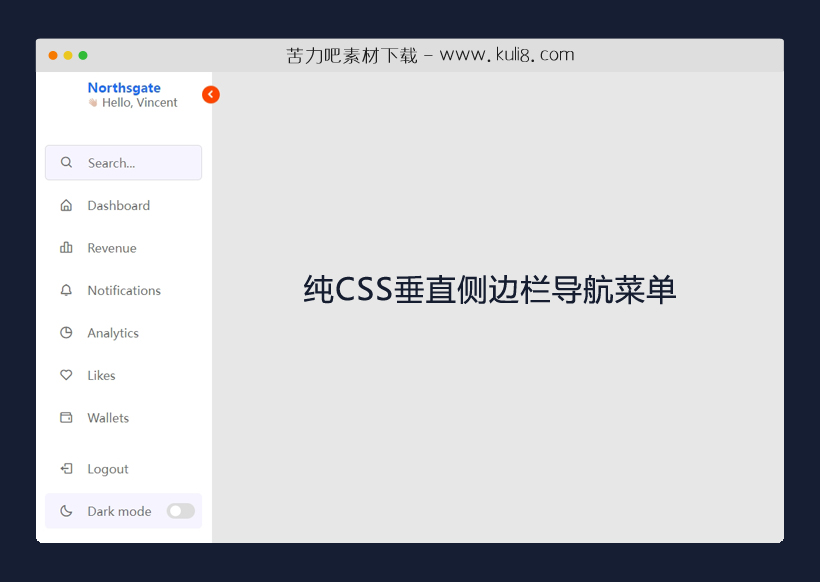Select the Dashboard menu item
820x582 pixels.
click(120, 205)
